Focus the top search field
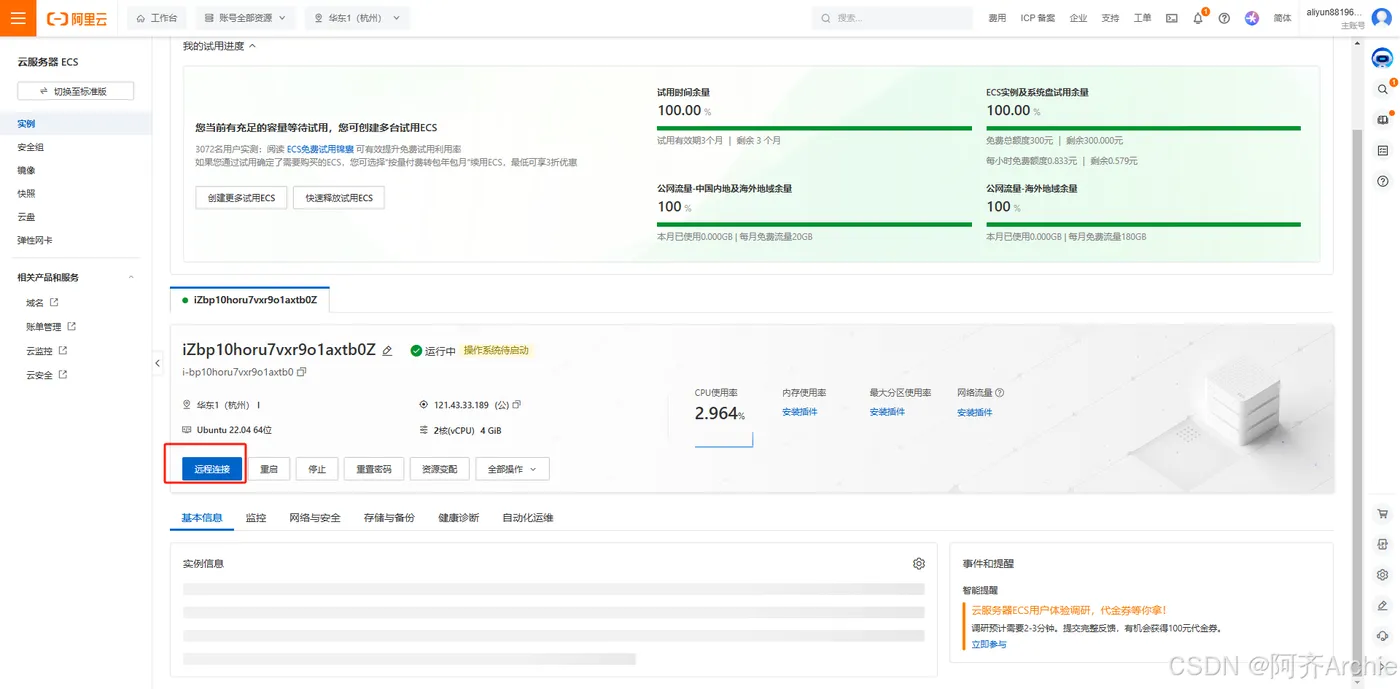This screenshot has height=689, width=1400. tap(892, 18)
